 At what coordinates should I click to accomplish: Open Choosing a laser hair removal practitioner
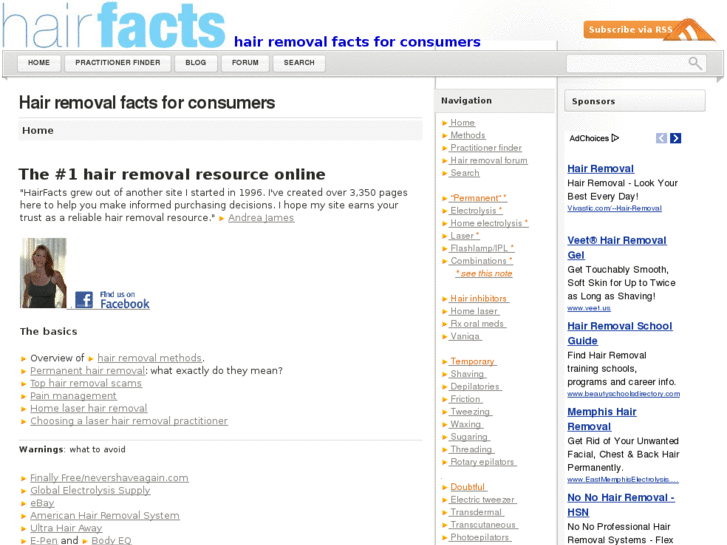(x=129, y=421)
